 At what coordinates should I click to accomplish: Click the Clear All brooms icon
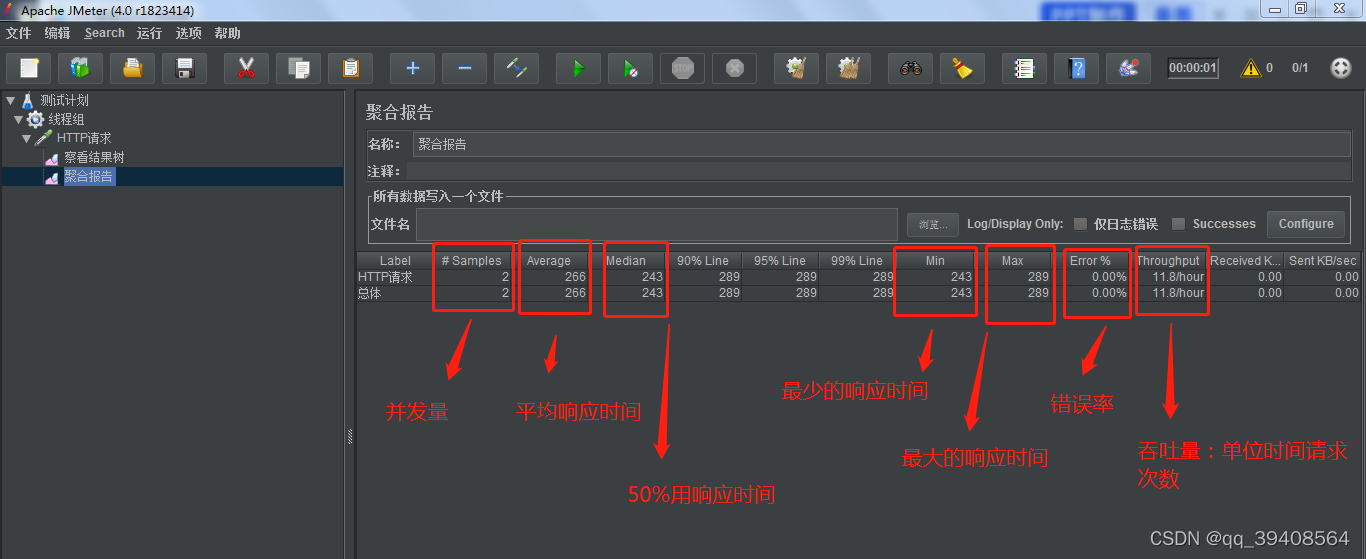coord(848,68)
